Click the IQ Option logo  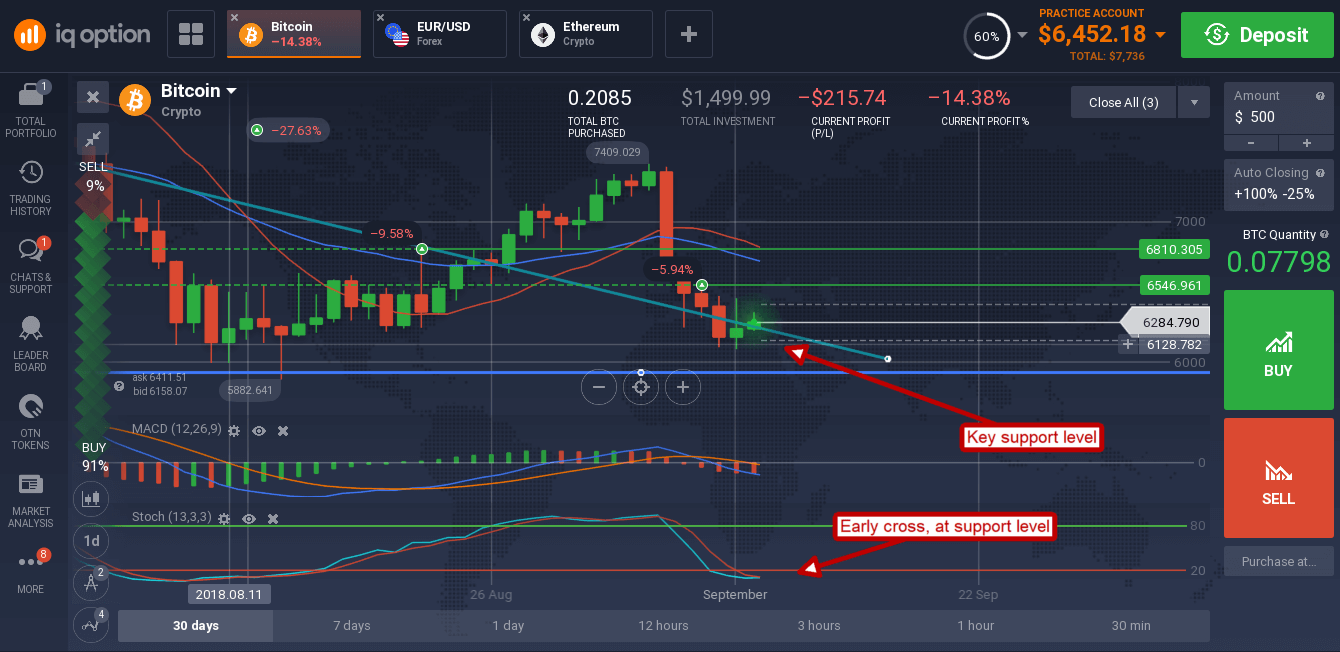click(x=81, y=35)
